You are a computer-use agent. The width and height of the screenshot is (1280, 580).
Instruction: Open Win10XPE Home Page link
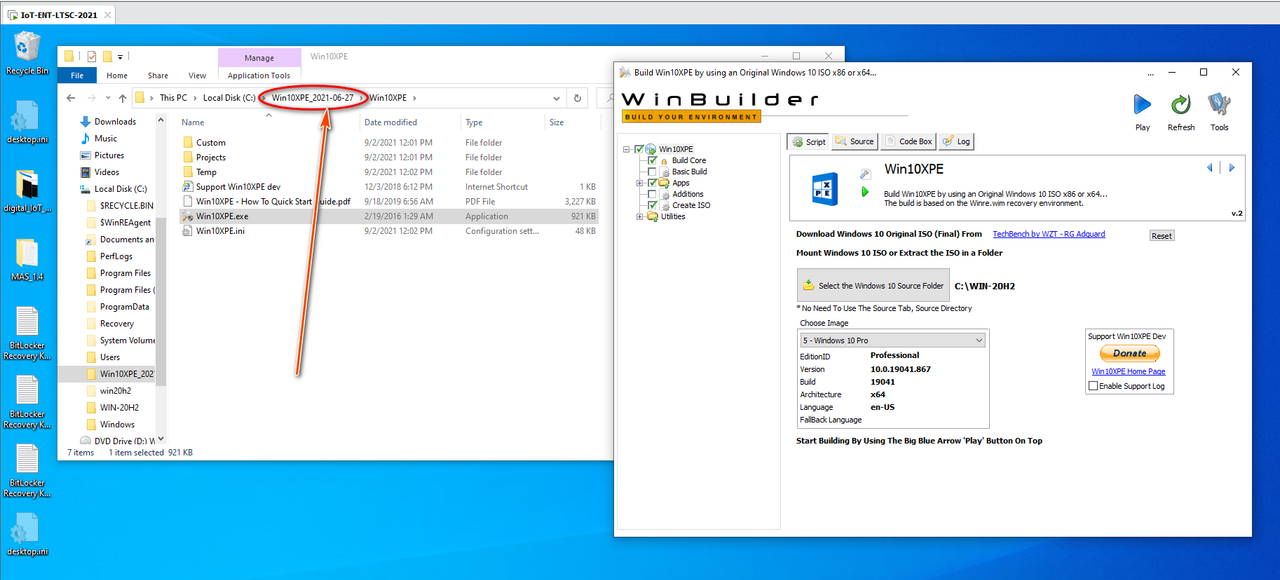point(1128,371)
